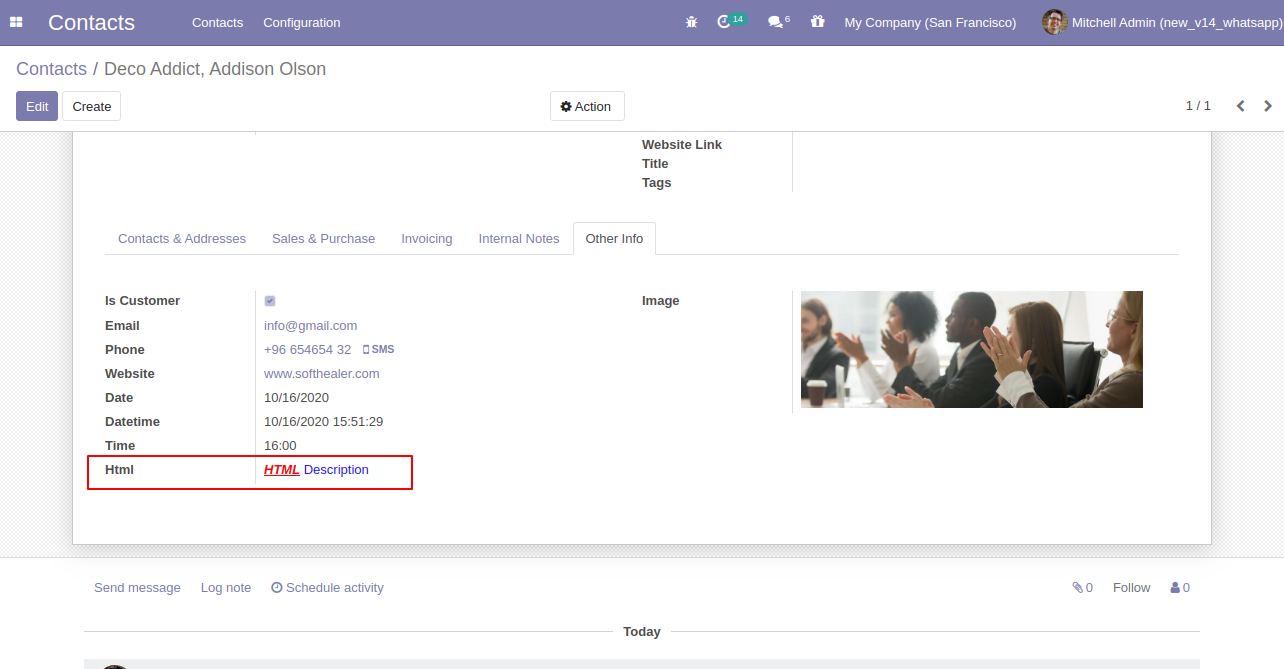Click the Time value 16:00
1284x669 pixels.
point(280,446)
